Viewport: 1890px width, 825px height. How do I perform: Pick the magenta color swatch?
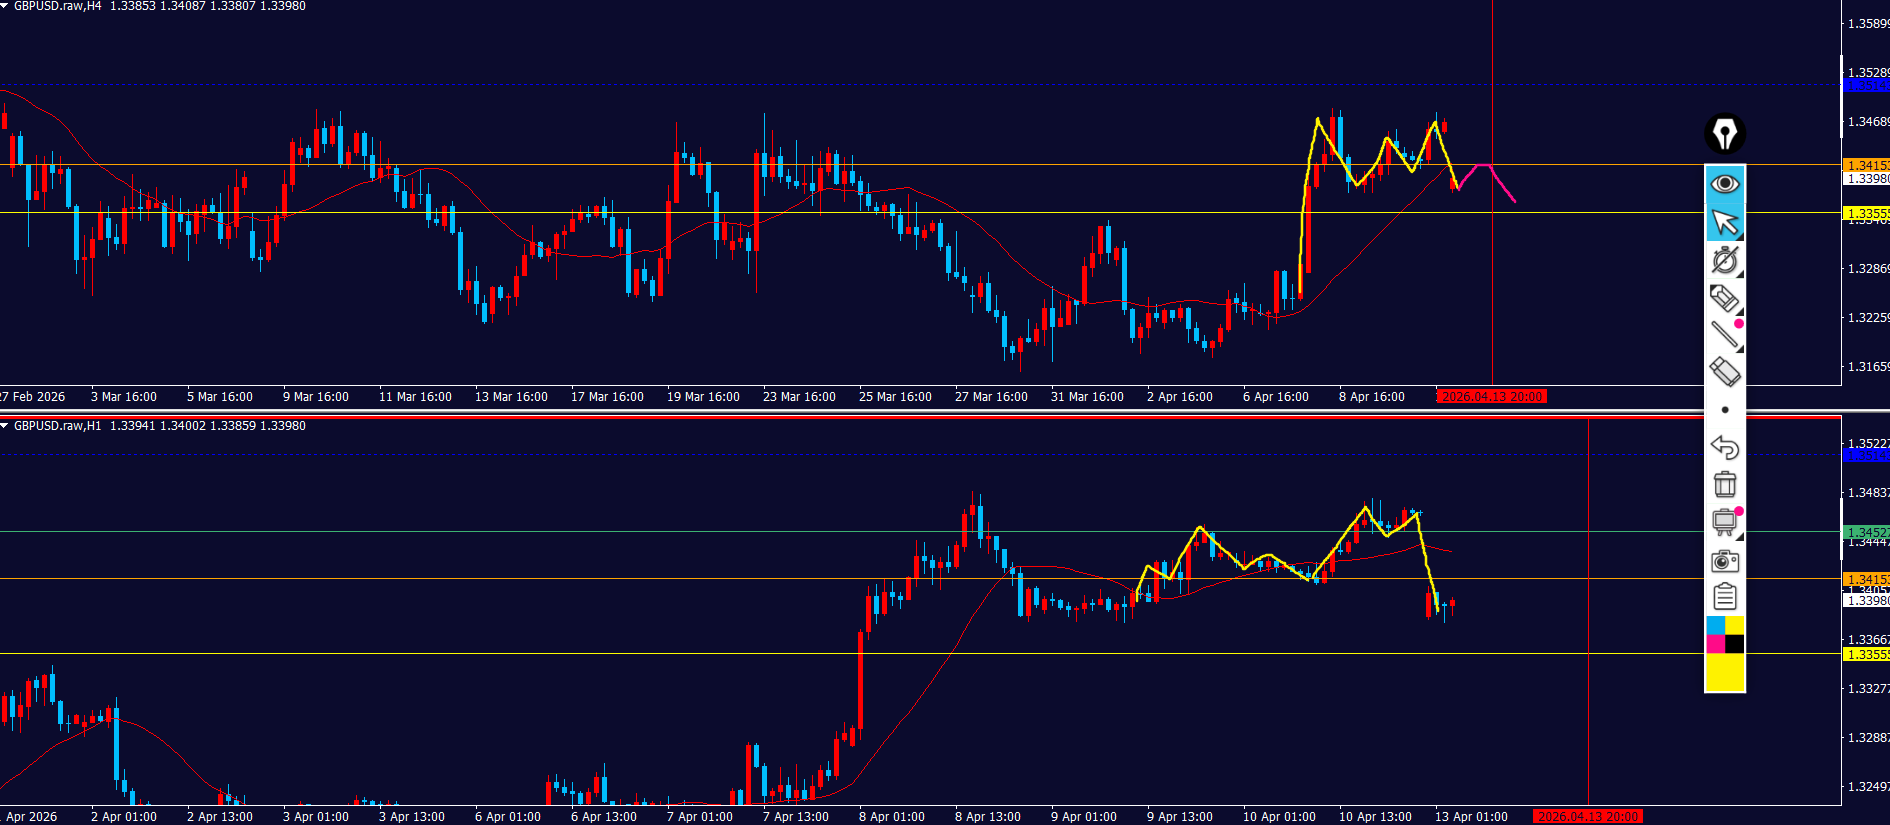(x=1715, y=644)
